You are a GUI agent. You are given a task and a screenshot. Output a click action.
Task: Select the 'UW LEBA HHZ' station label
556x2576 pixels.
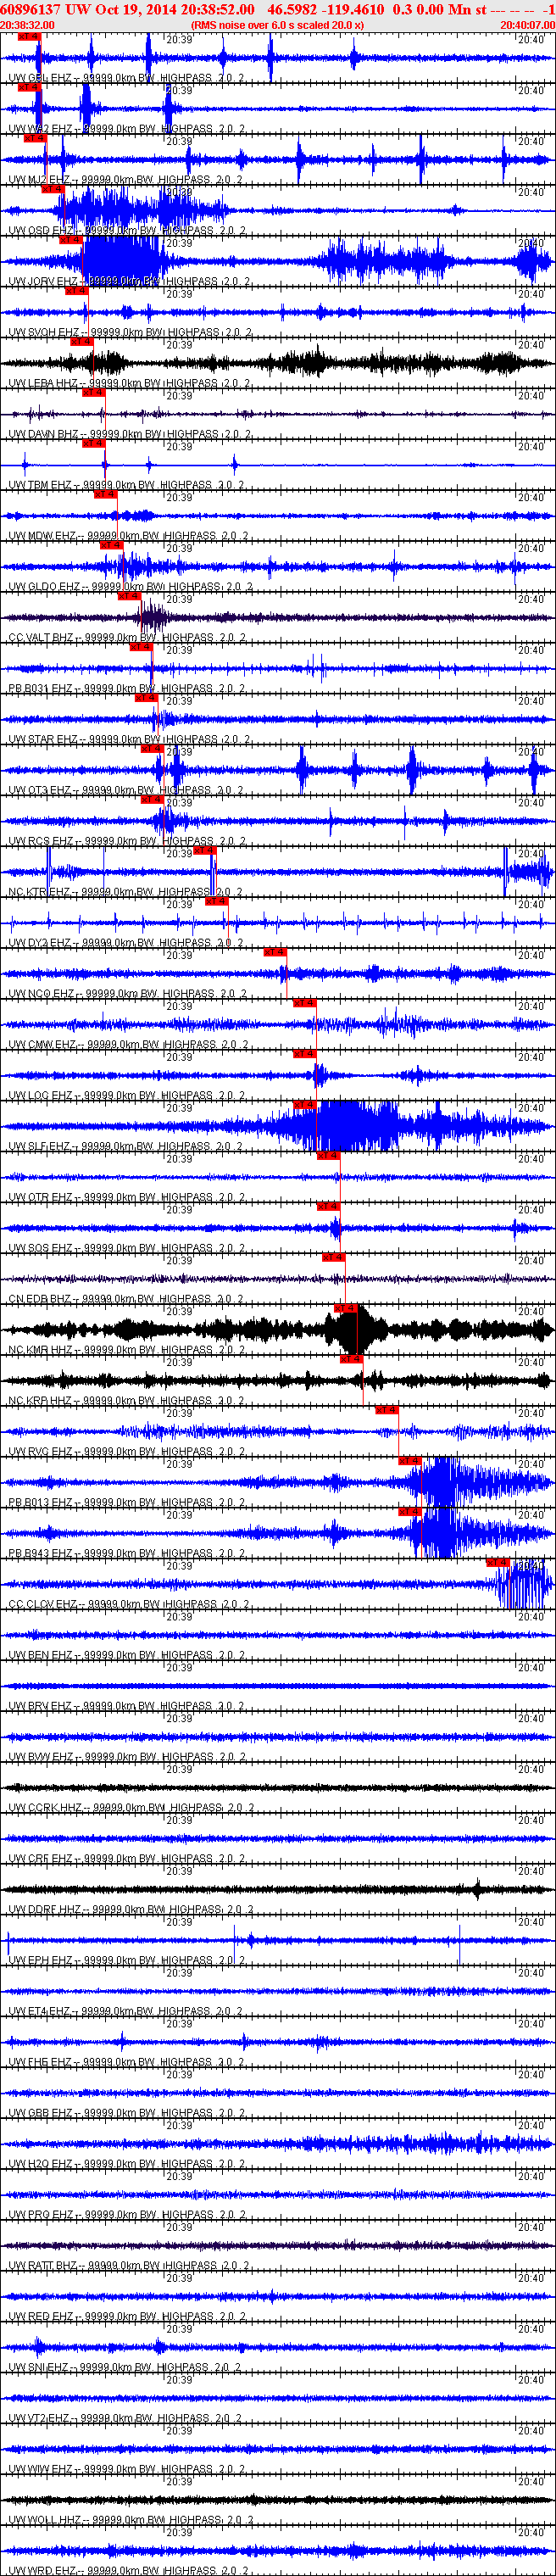point(44,384)
